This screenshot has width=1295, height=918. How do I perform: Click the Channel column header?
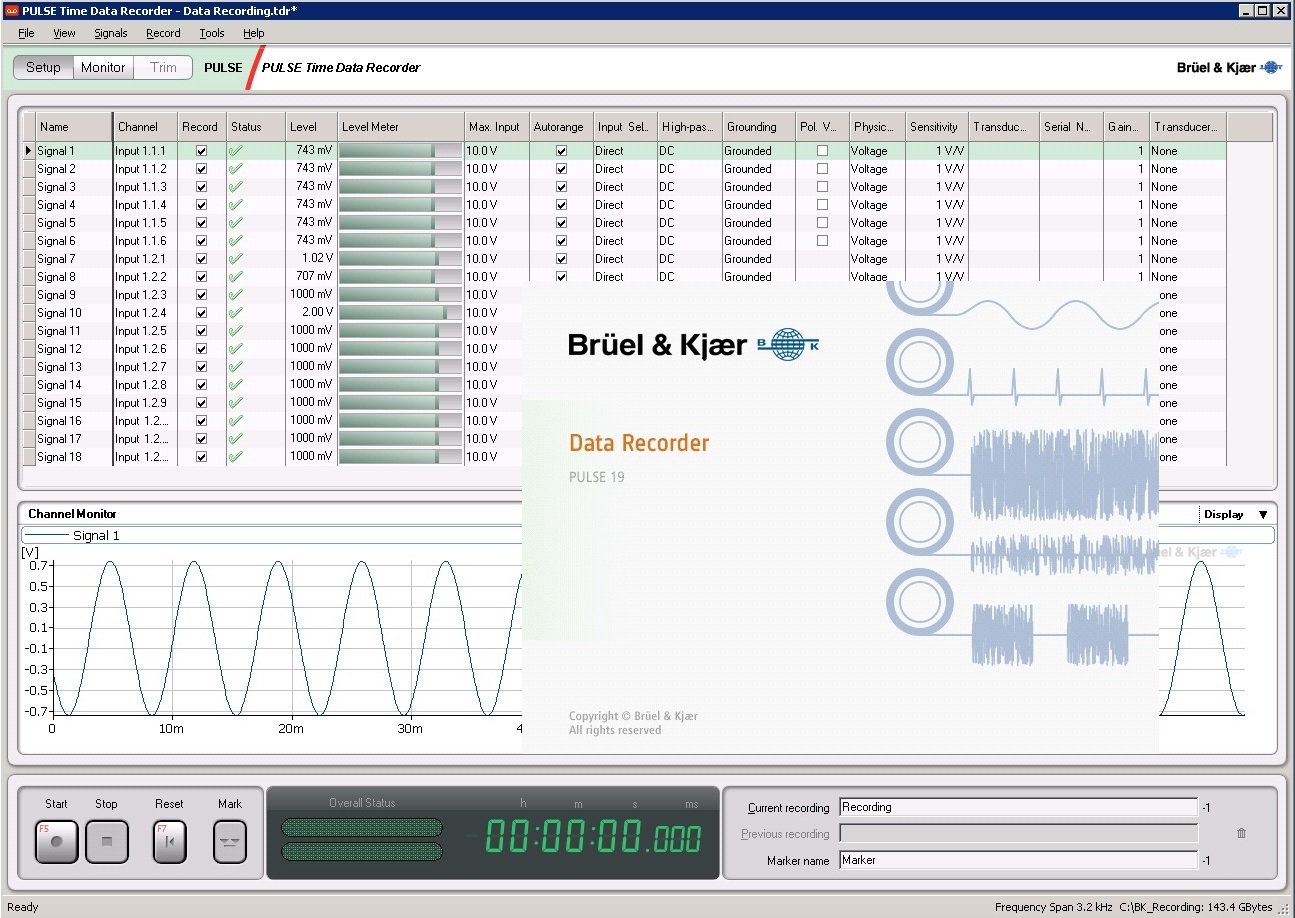145,127
